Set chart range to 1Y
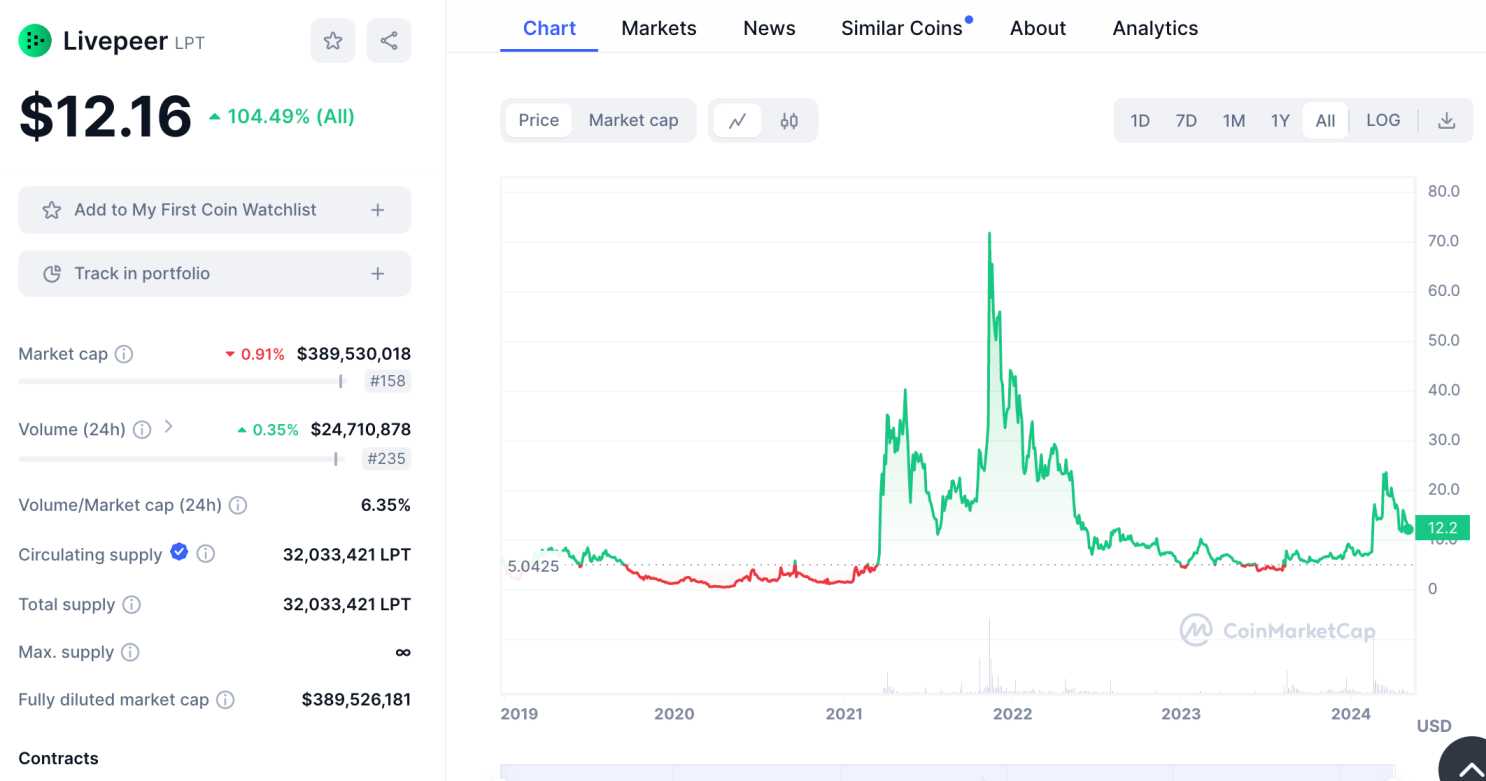The width and height of the screenshot is (1486, 781). pos(1280,121)
